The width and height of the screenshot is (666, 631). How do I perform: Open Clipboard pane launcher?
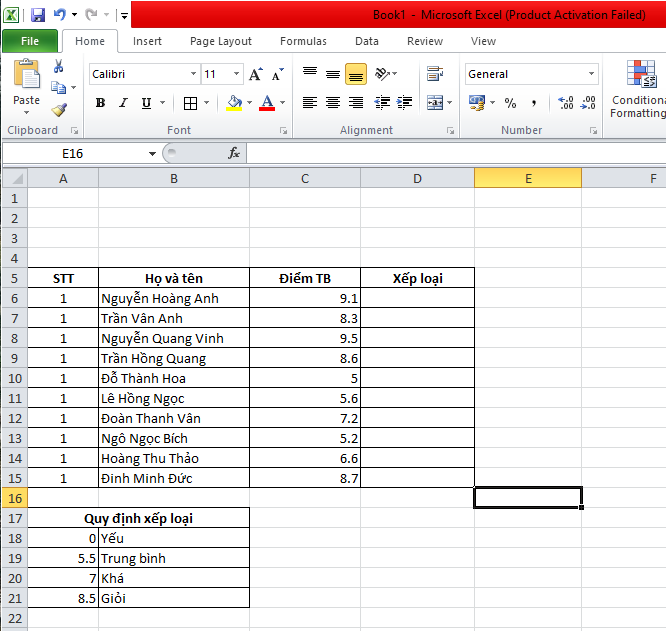[x=75, y=131]
